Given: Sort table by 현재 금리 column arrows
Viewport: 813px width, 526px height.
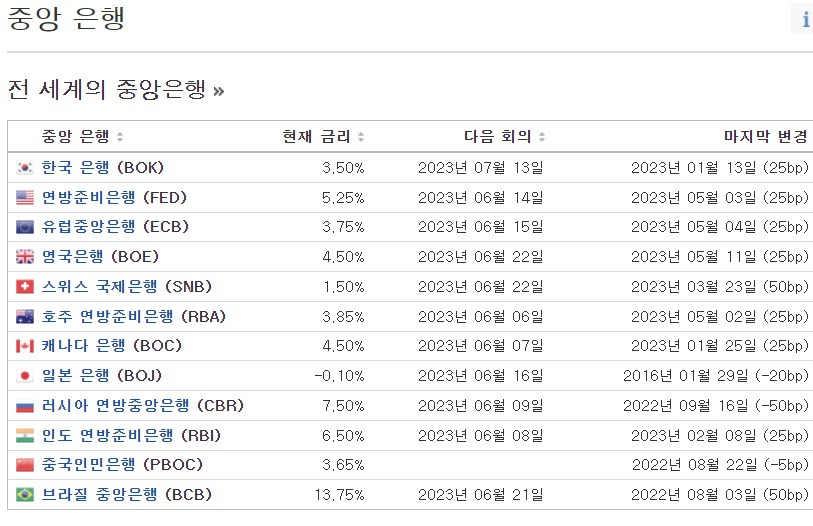Looking at the screenshot, I should [x=361, y=137].
